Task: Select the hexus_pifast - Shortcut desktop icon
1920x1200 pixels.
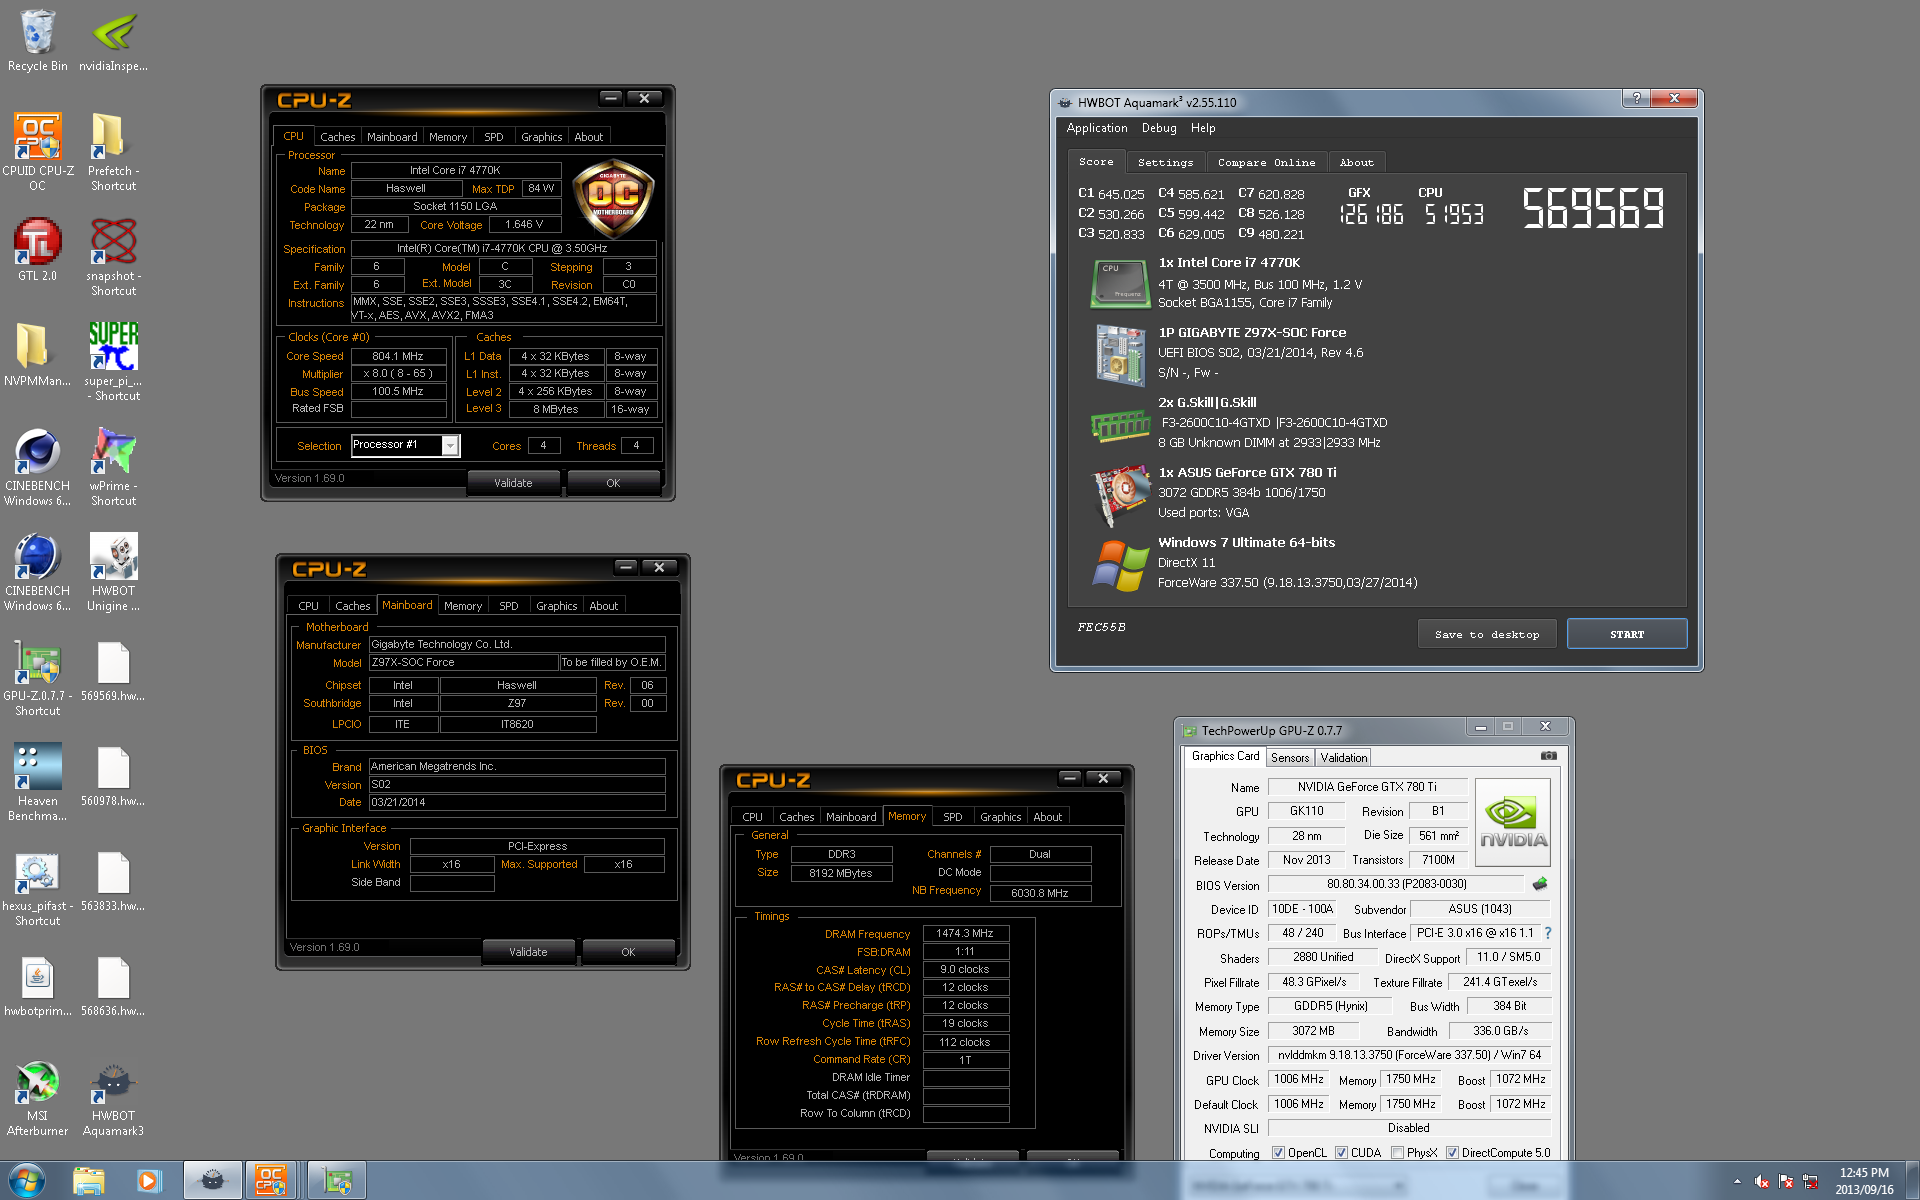Action: (x=38, y=887)
